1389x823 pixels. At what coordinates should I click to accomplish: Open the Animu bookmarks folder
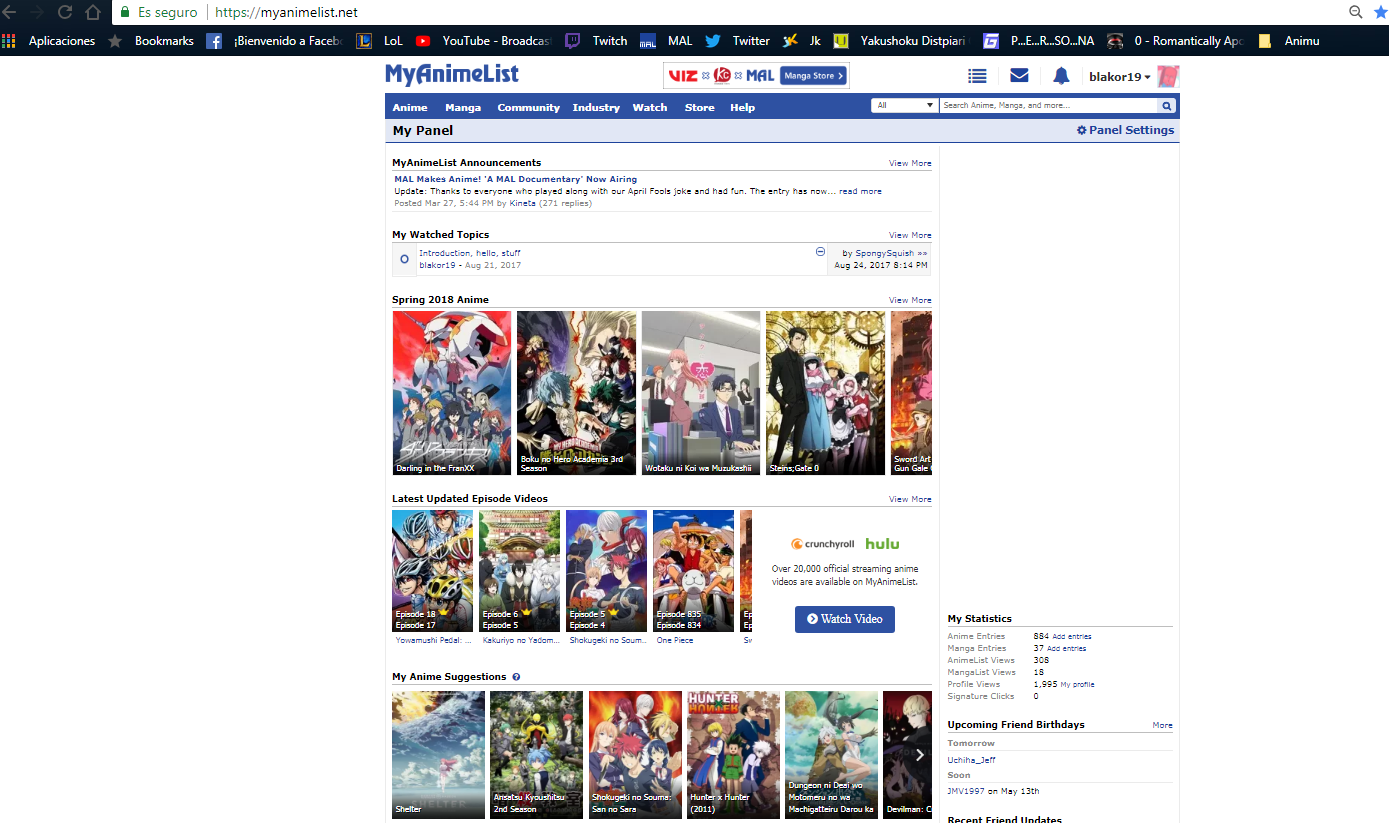coord(1289,41)
